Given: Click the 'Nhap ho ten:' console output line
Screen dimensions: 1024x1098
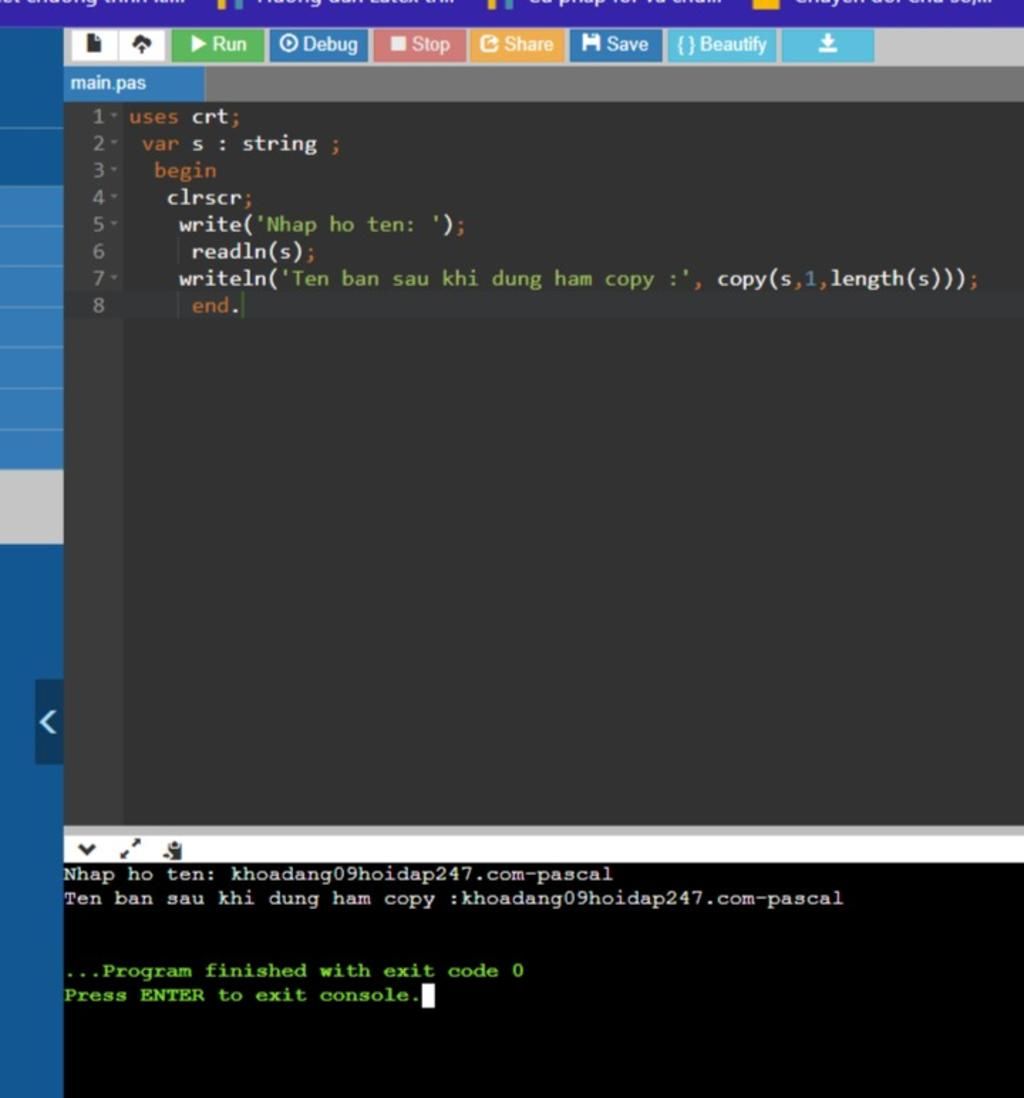Looking at the screenshot, I should pos(338,874).
